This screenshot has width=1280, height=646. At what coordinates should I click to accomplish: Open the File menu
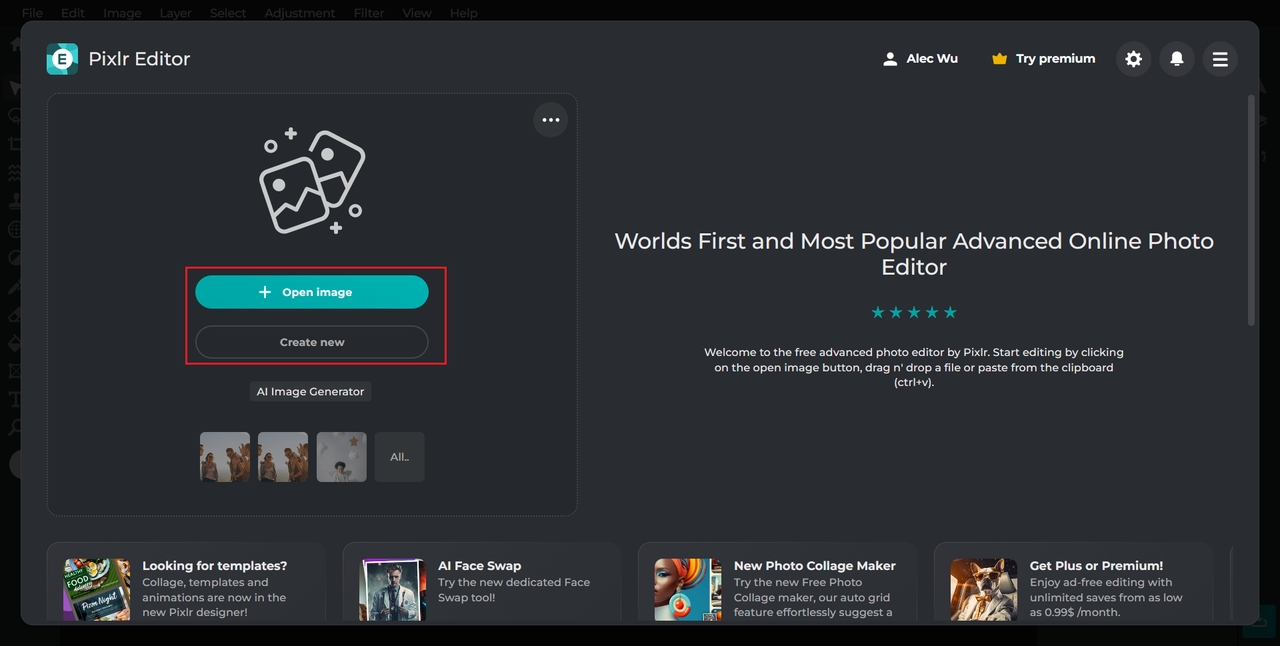coord(32,13)
